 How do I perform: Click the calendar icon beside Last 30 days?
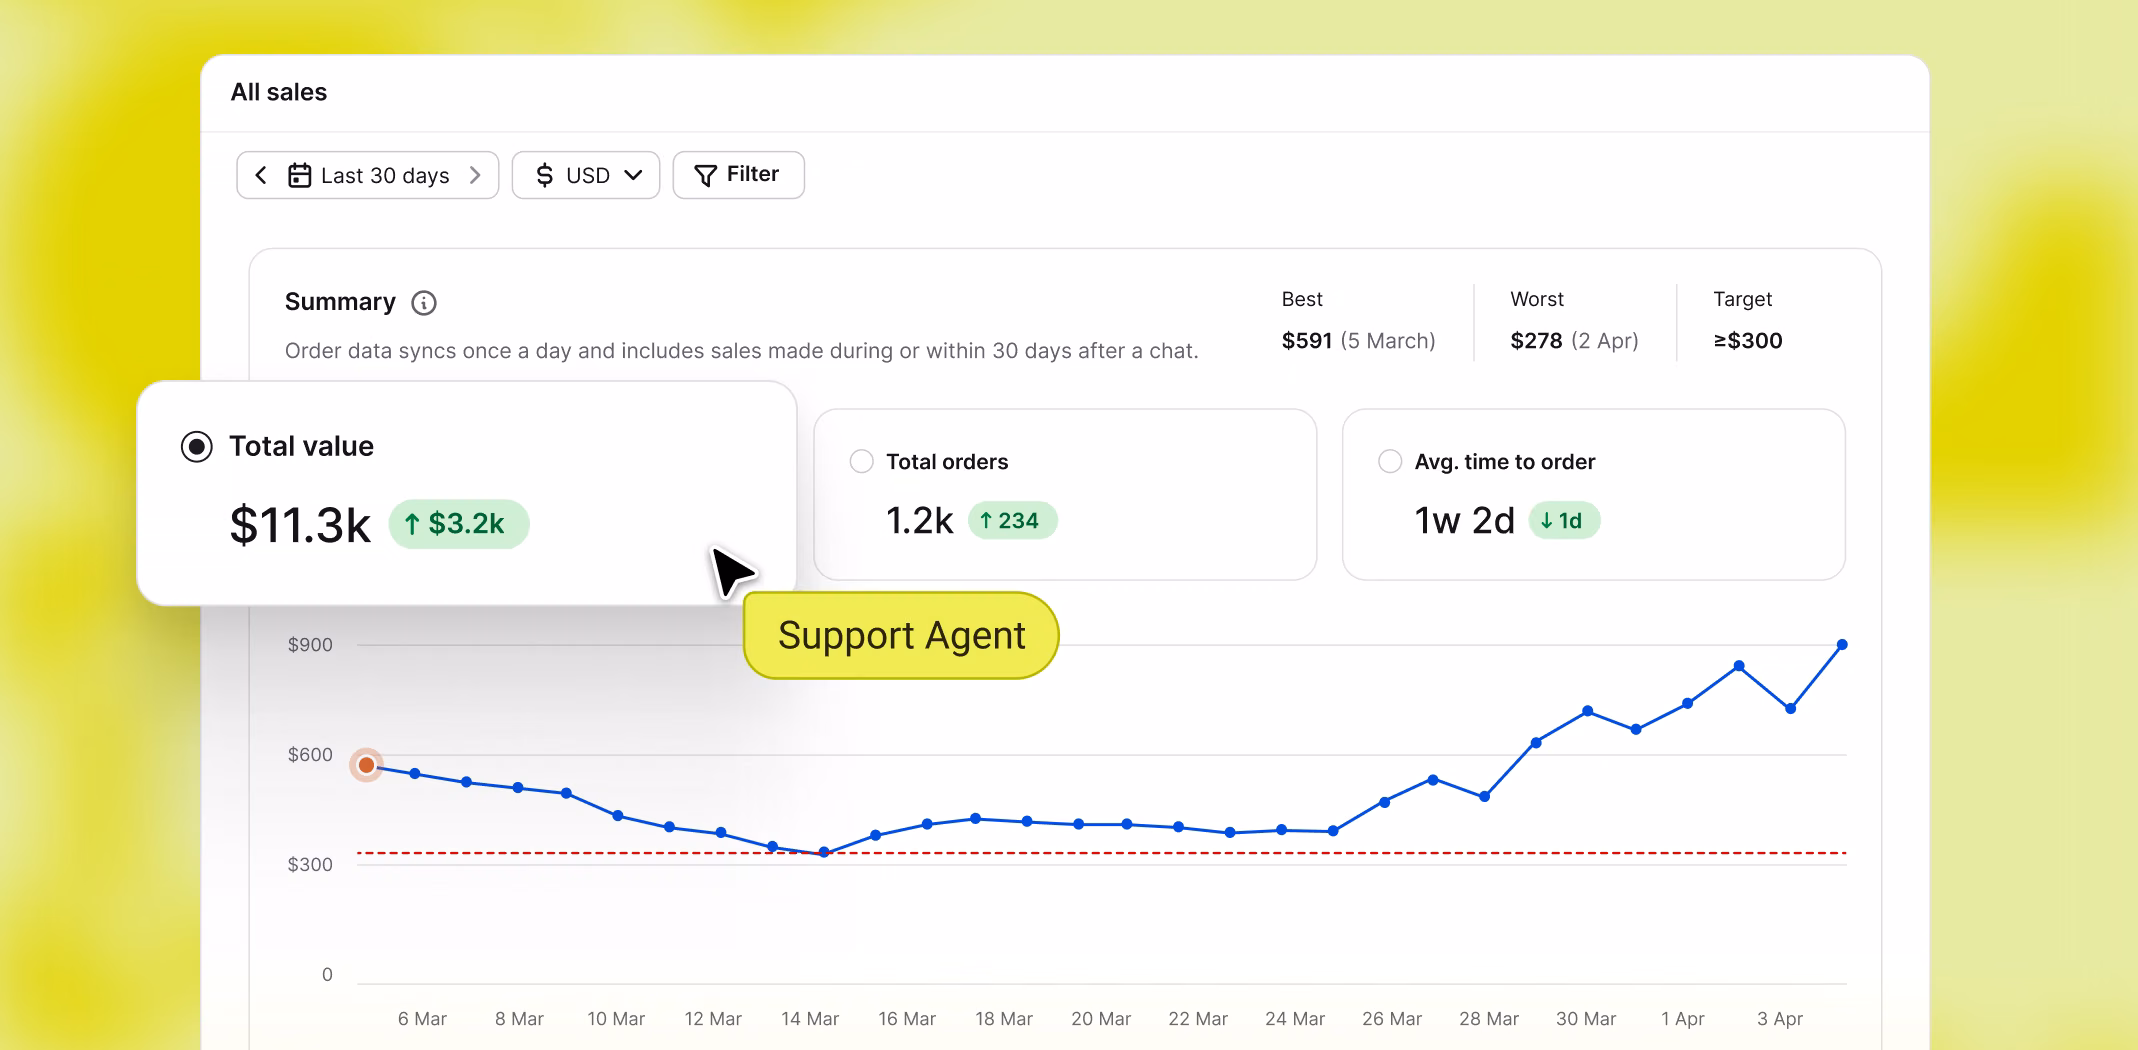point(299,175)
